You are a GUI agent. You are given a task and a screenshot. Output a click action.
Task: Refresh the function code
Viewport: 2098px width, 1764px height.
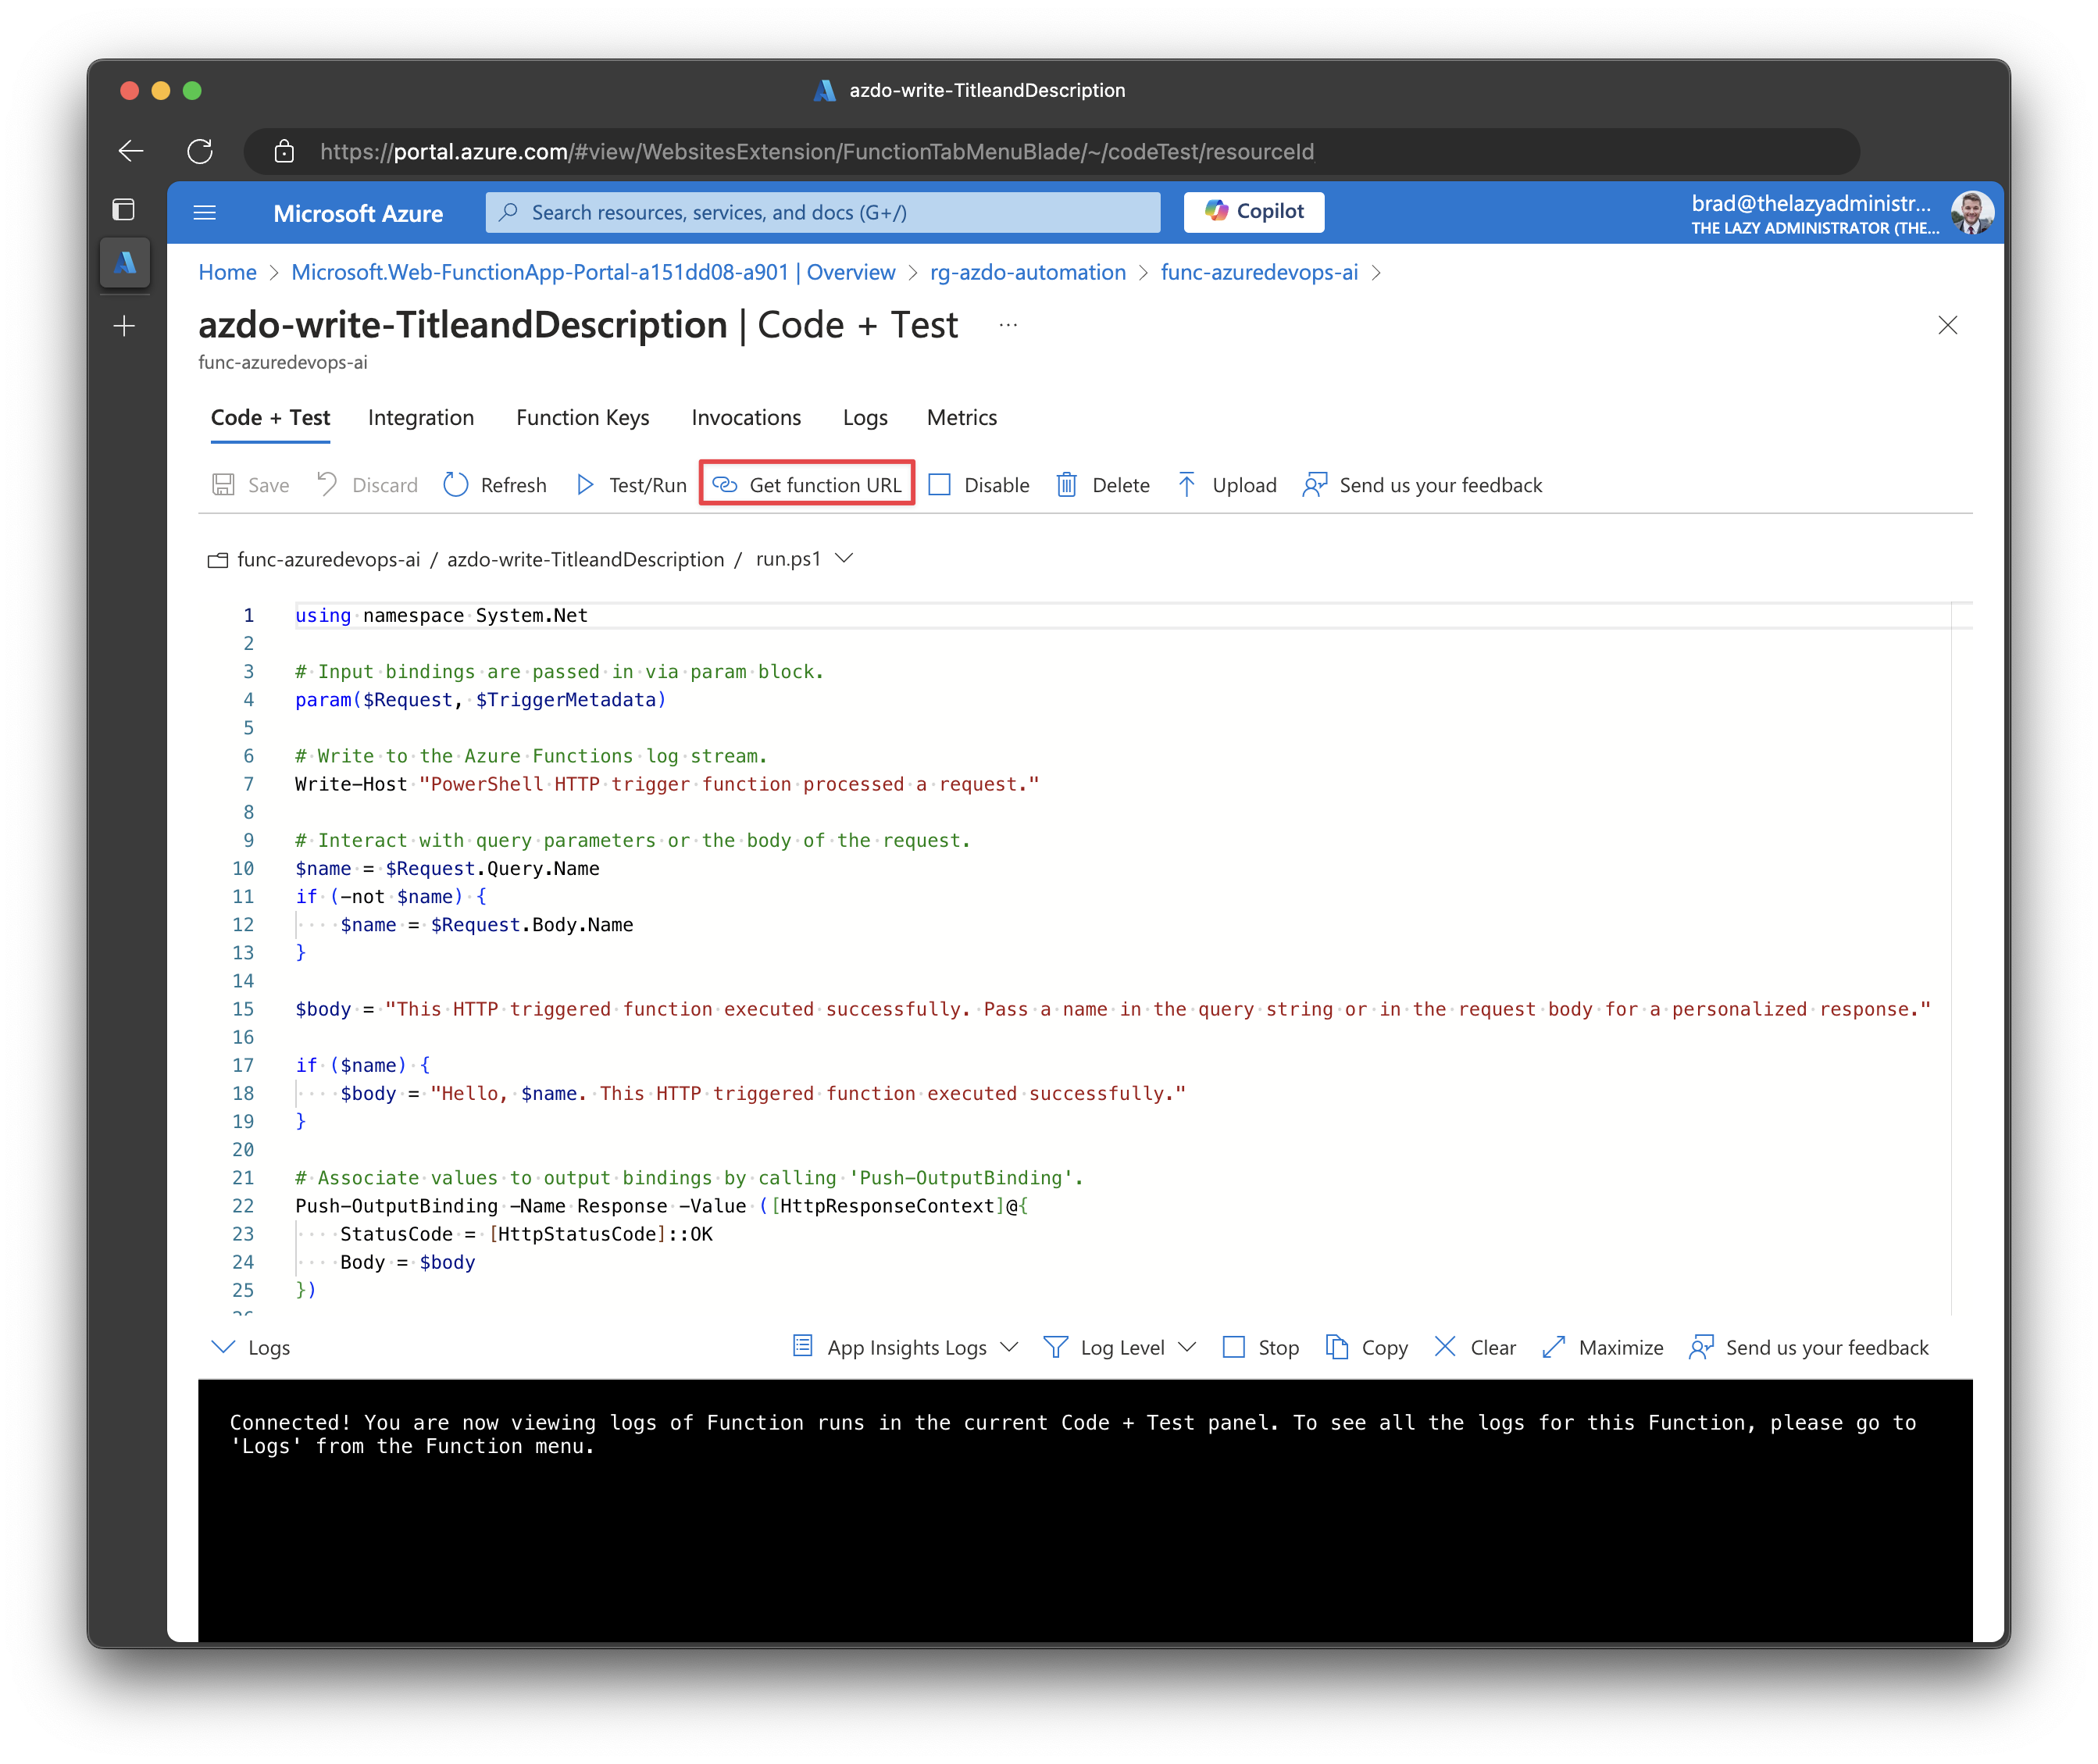[x=495, y=485]
